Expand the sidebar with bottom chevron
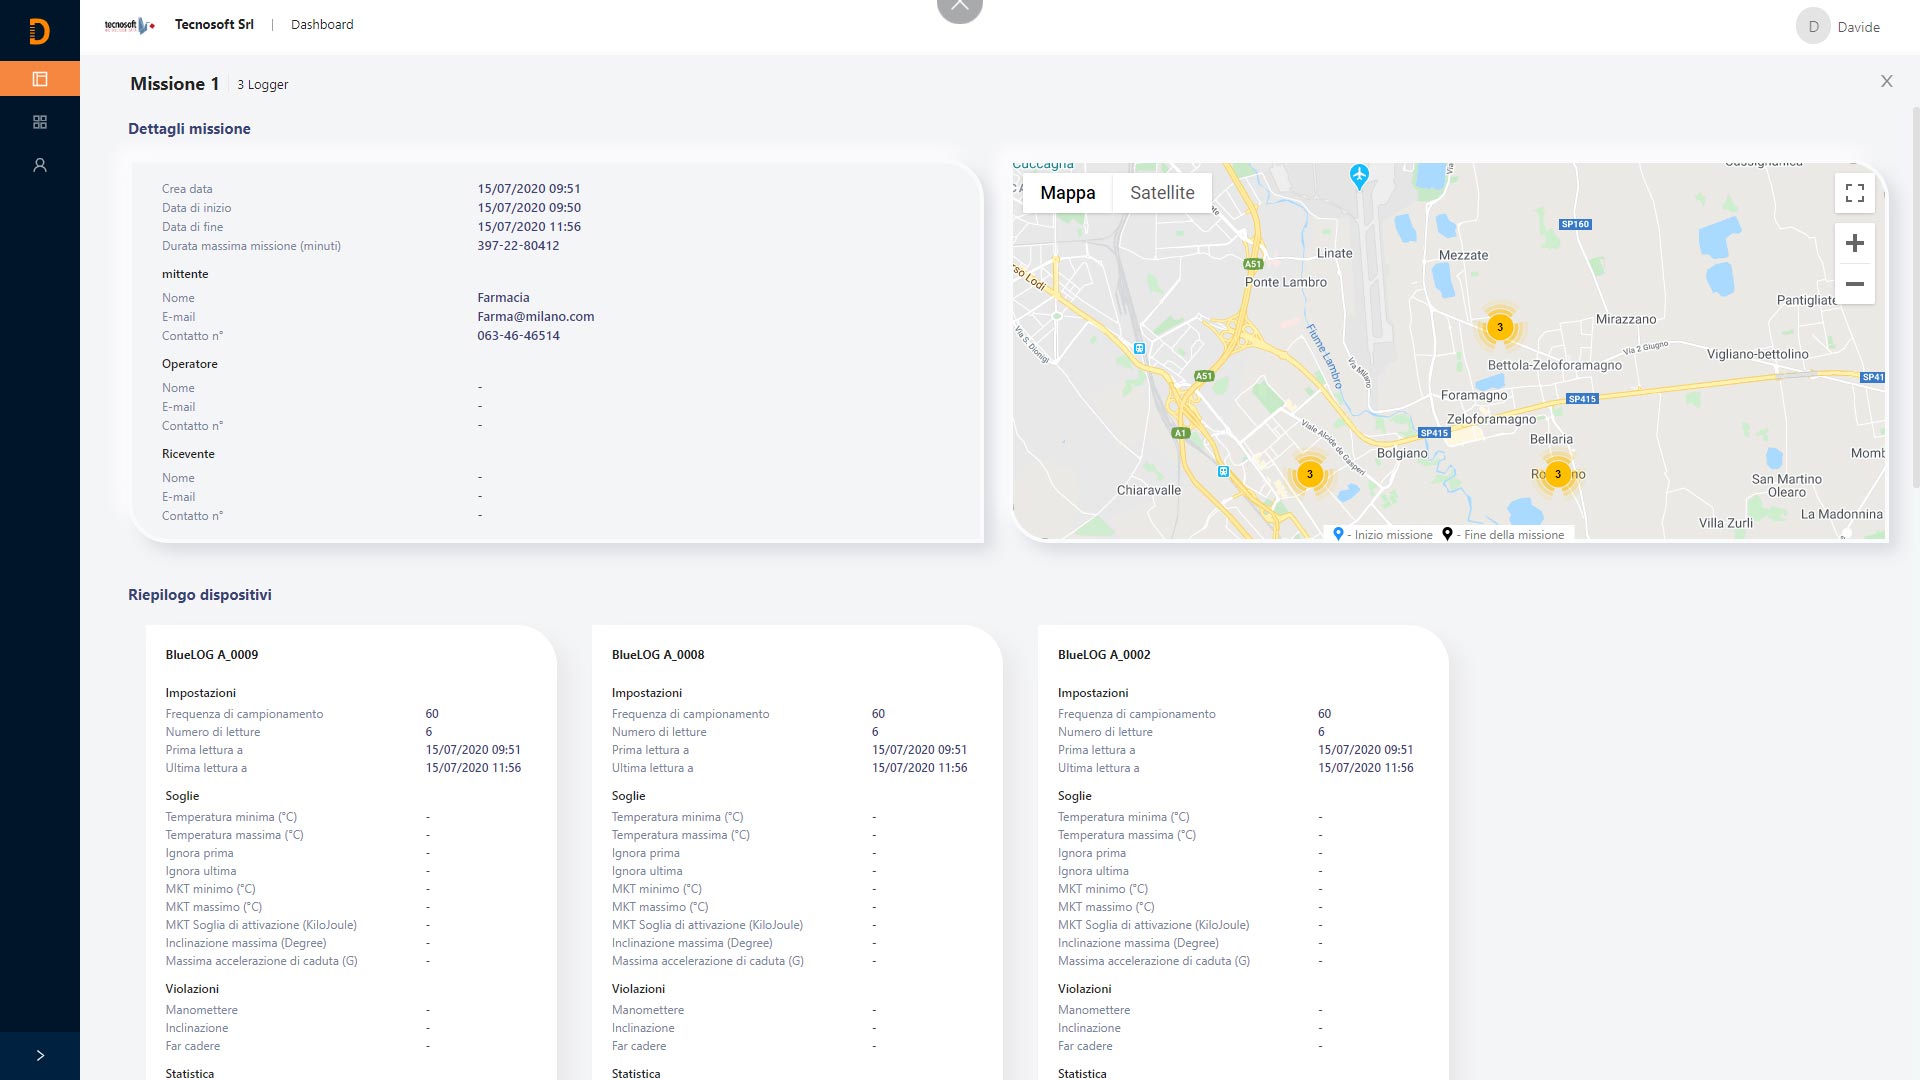1920x1080 pixels. (40, 1055)
